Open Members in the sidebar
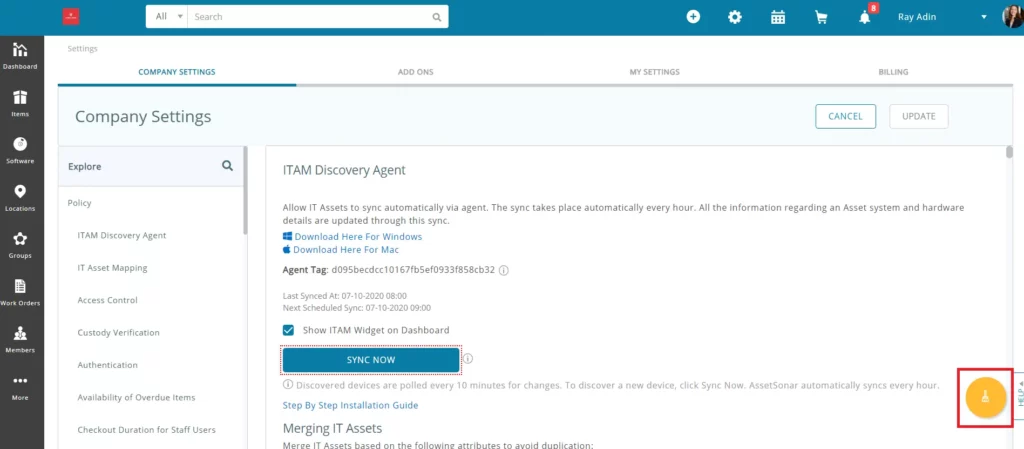 20,339
